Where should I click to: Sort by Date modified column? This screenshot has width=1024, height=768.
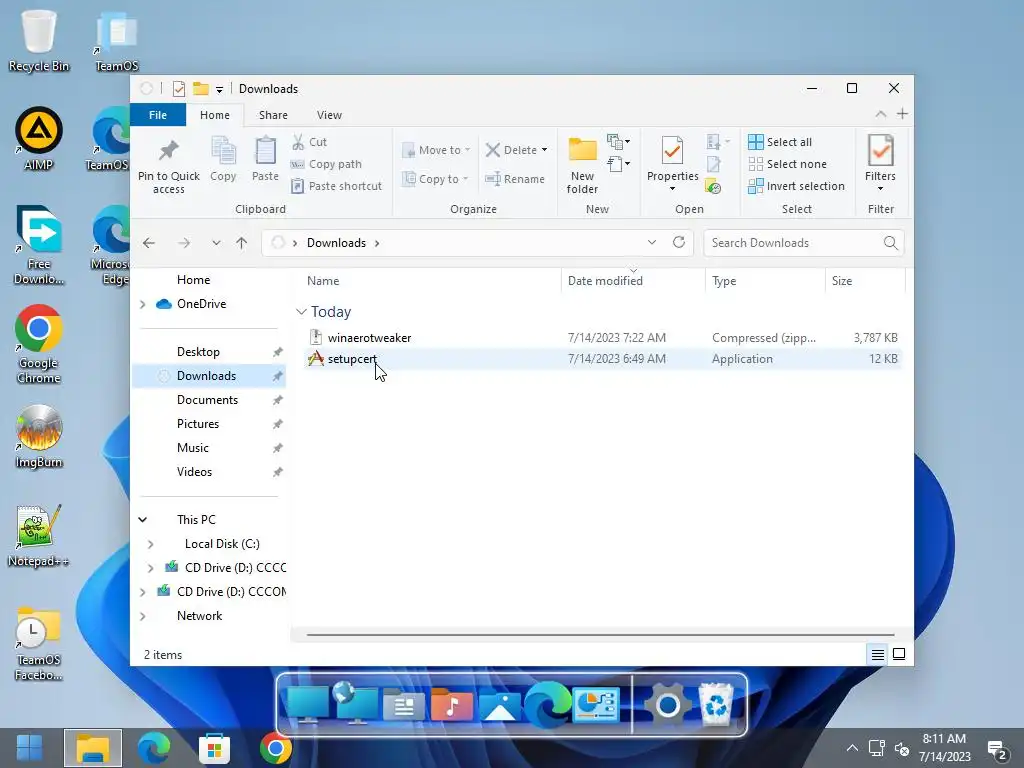click(x=633, y=281)
